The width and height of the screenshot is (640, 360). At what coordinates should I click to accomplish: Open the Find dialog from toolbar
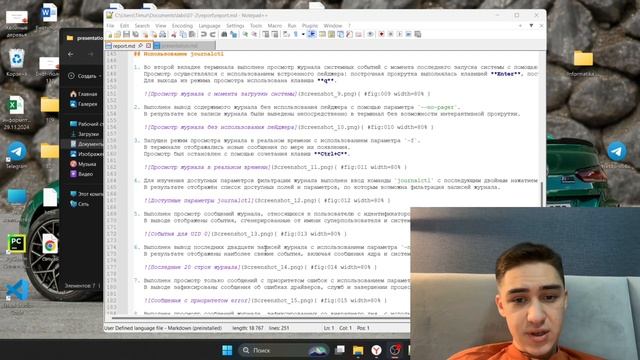coord(224,34)
